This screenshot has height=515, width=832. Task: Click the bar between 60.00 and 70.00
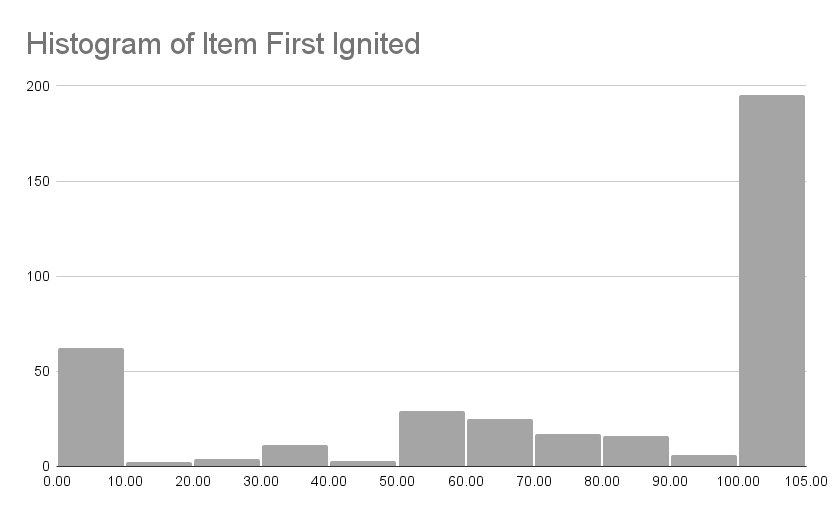tap(499, 443)
